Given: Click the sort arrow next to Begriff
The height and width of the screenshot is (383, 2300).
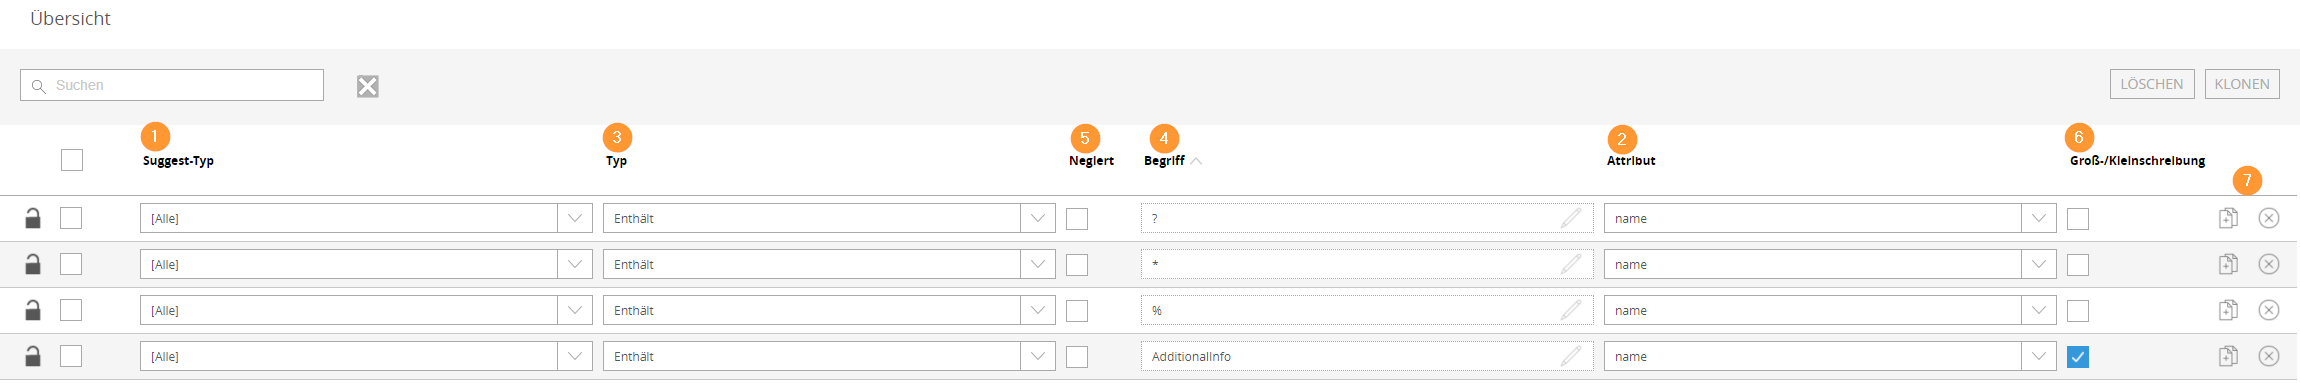Looking at the screenshot, I should [x=1196, y=161].
